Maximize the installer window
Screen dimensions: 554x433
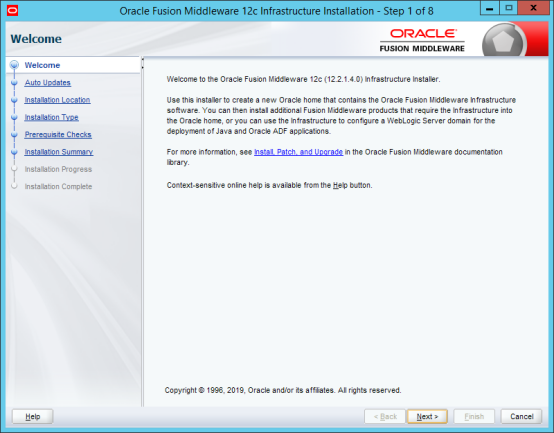509,8
